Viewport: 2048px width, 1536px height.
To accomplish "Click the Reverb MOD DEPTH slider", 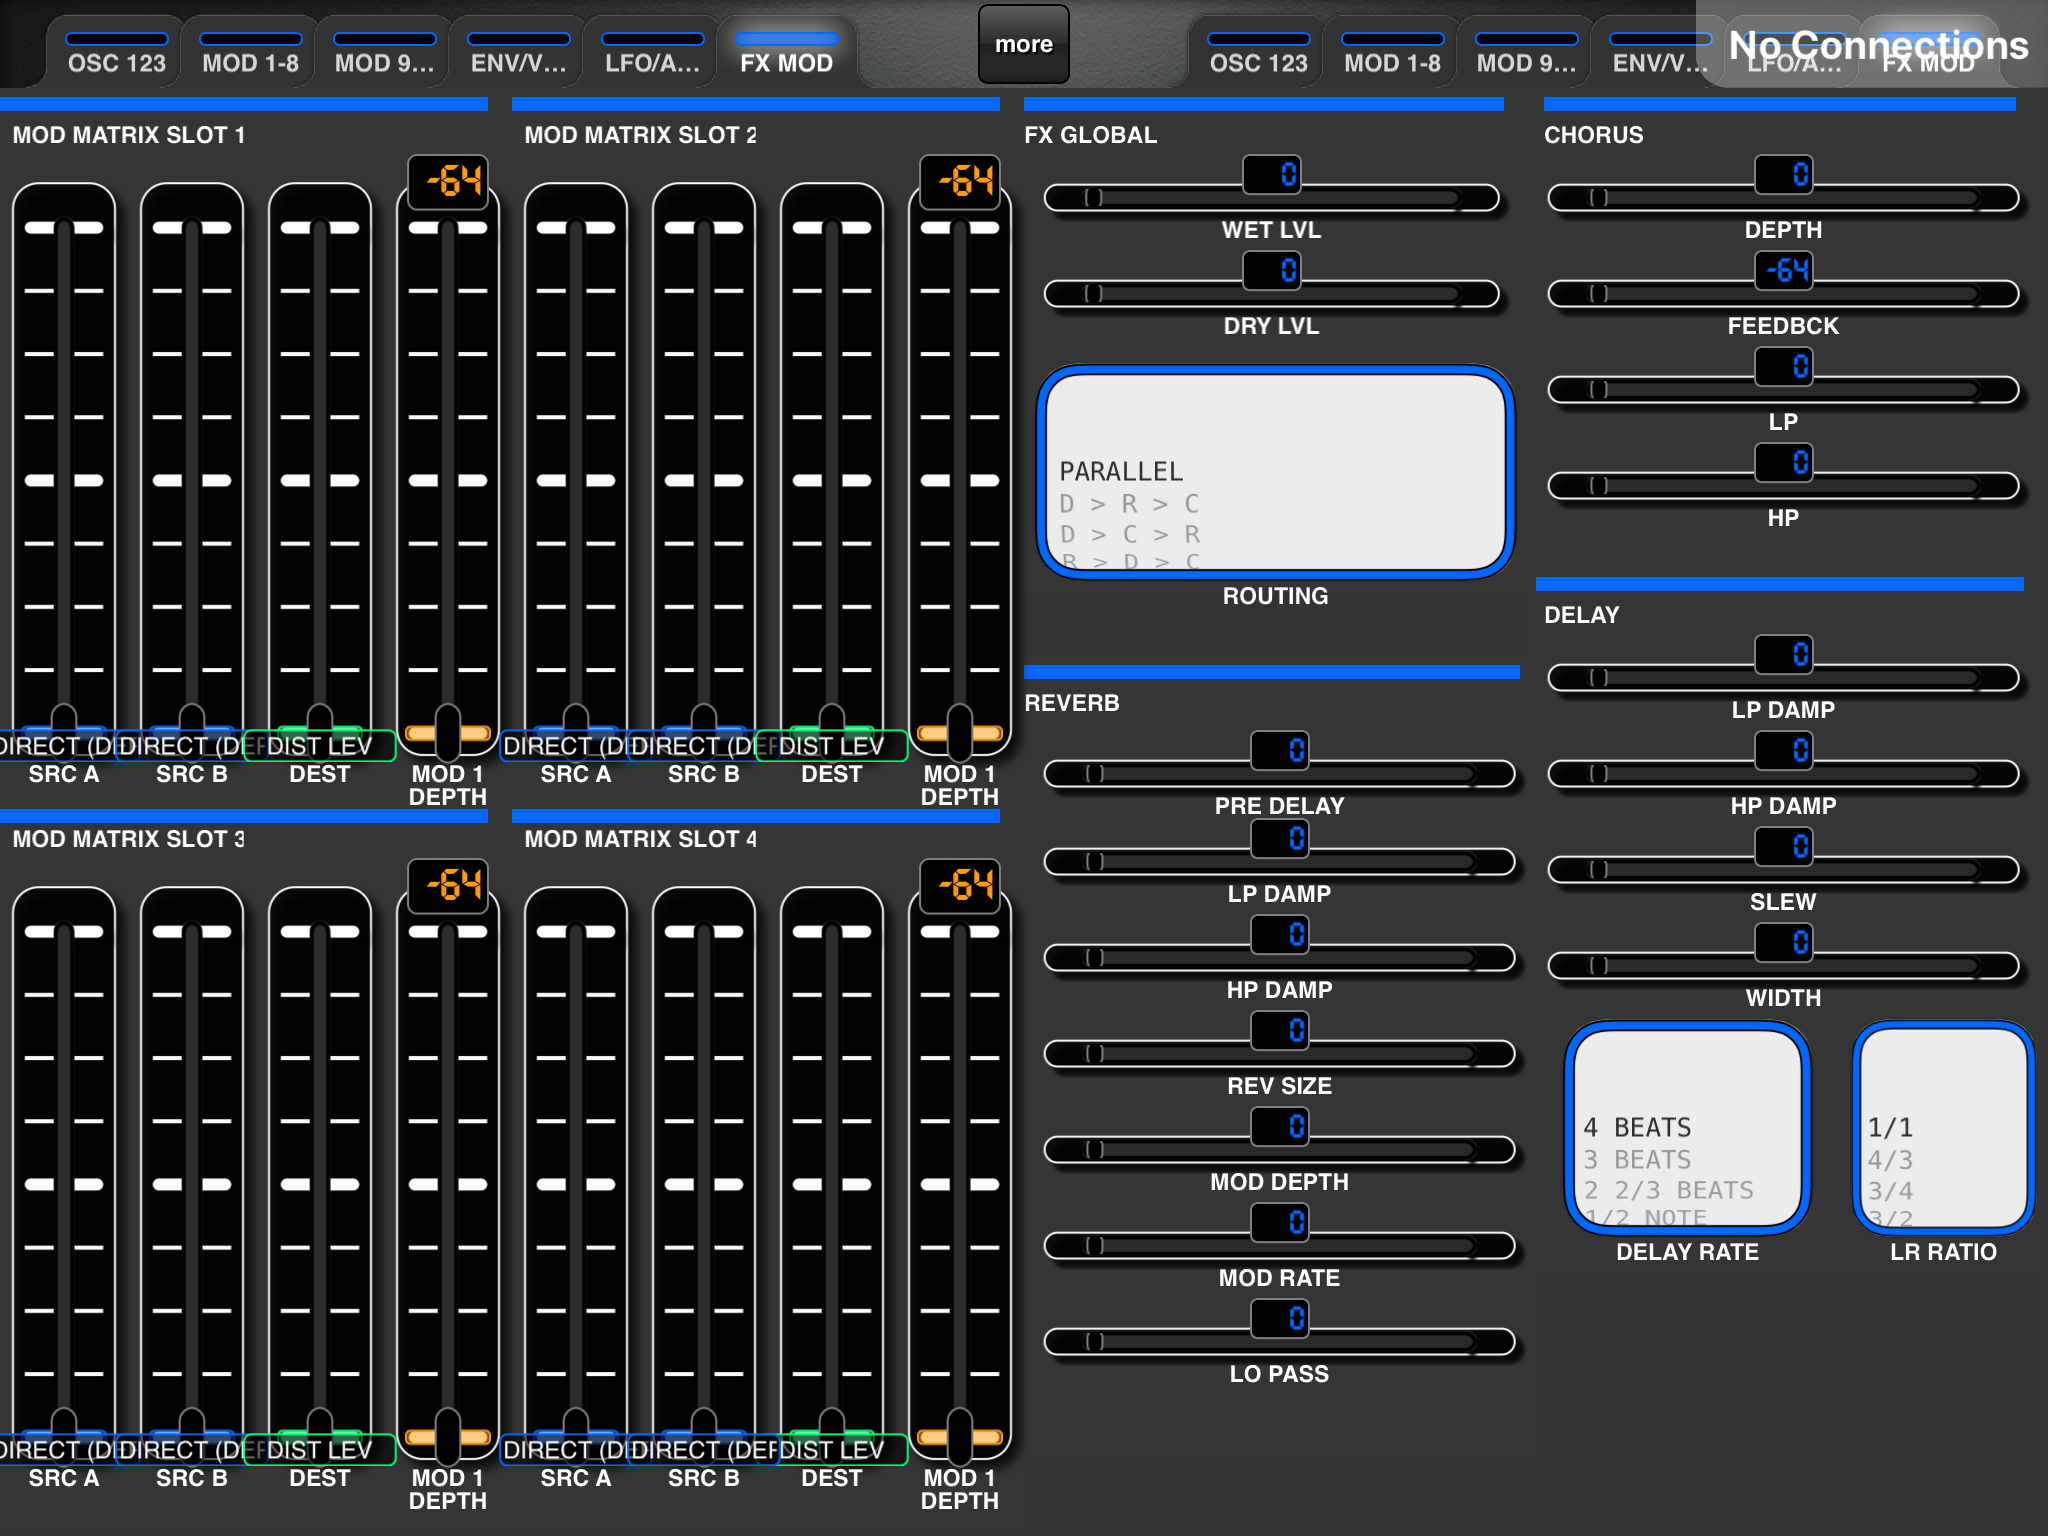I will pos(1280,1149).
